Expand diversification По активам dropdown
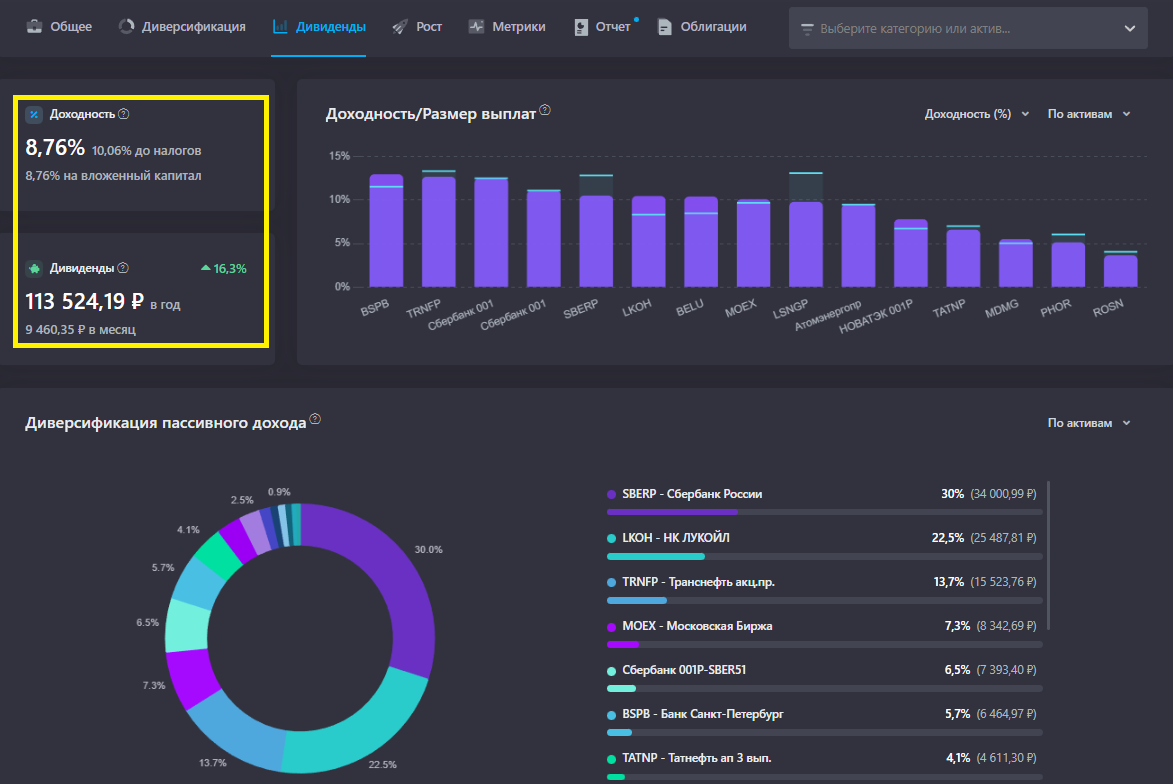1173x784 pixels. (1088, 423)
